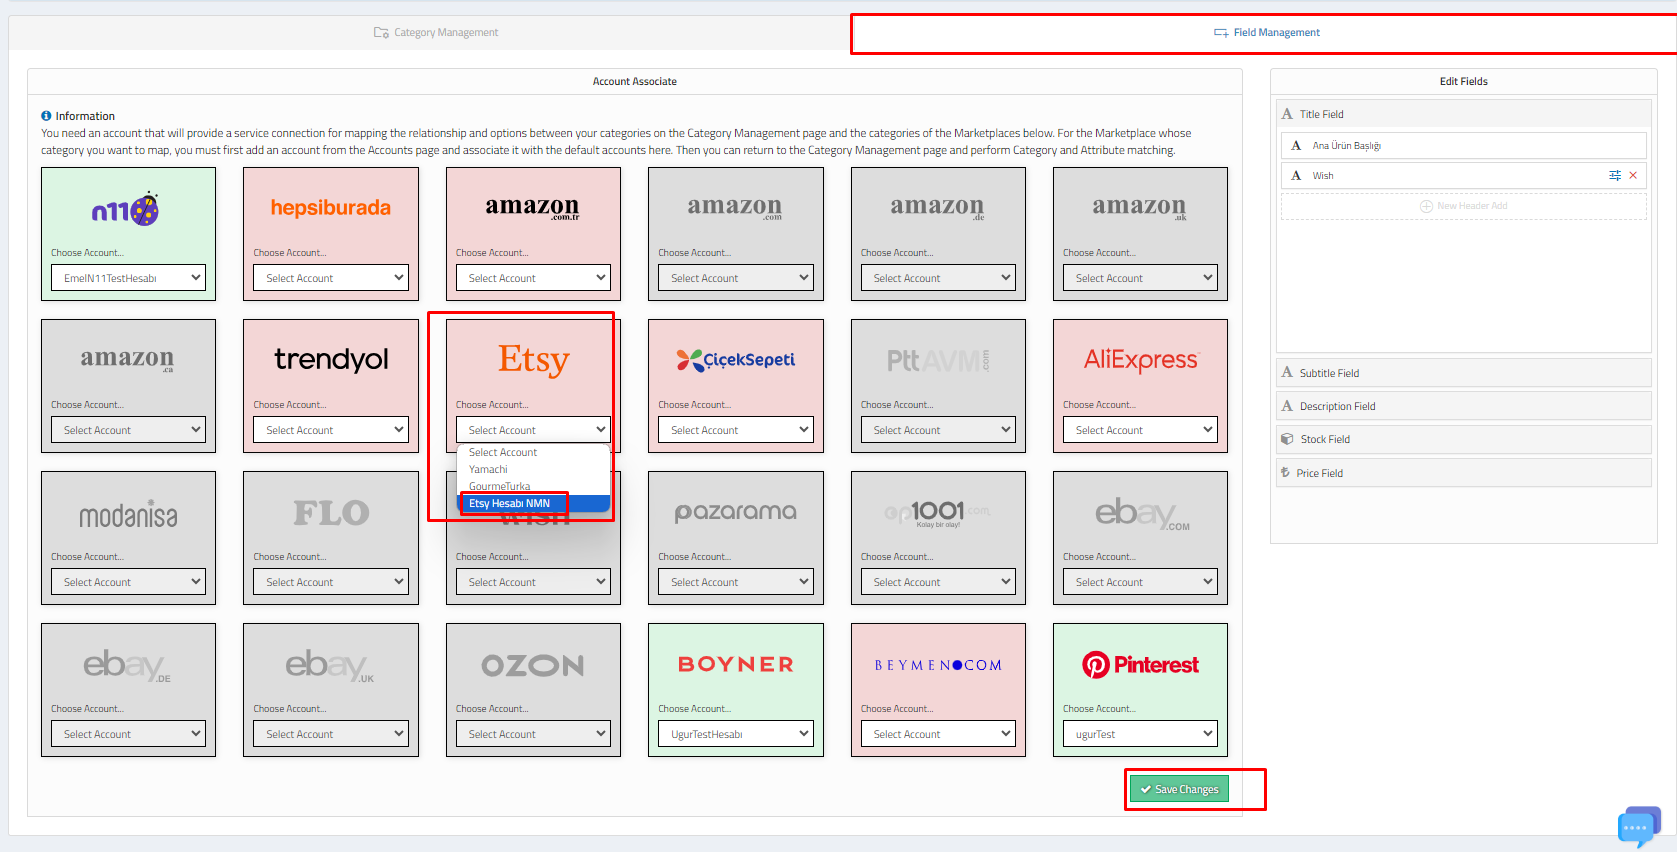Expand the Description Field section
This screenshot has height=852, width=1677.
pos(1337,406)
